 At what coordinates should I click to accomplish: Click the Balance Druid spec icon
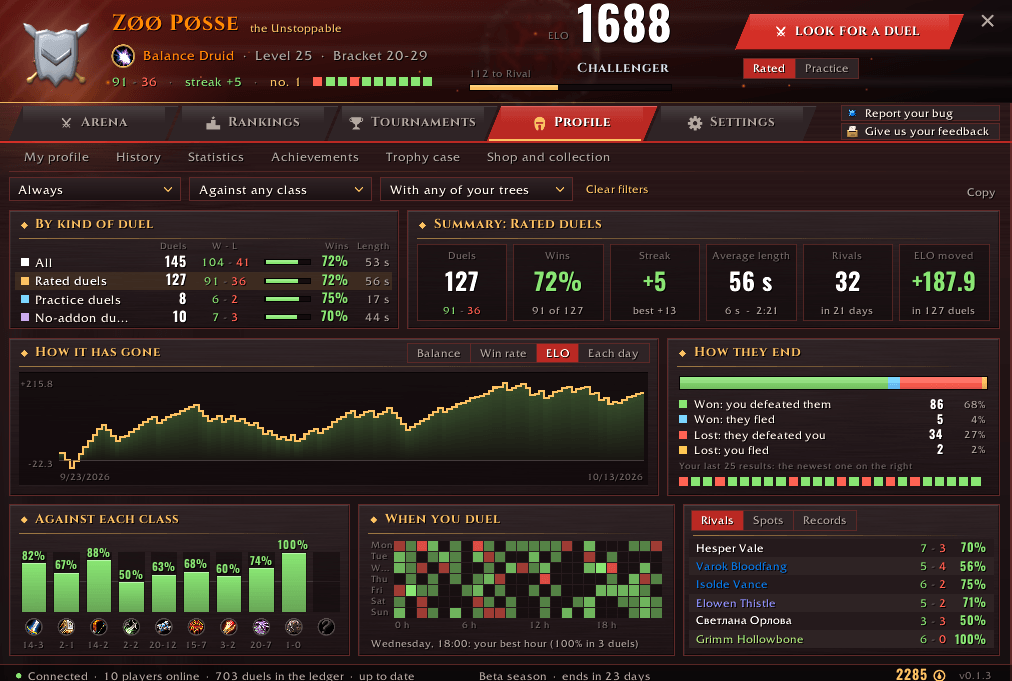(x=123, y=56)
